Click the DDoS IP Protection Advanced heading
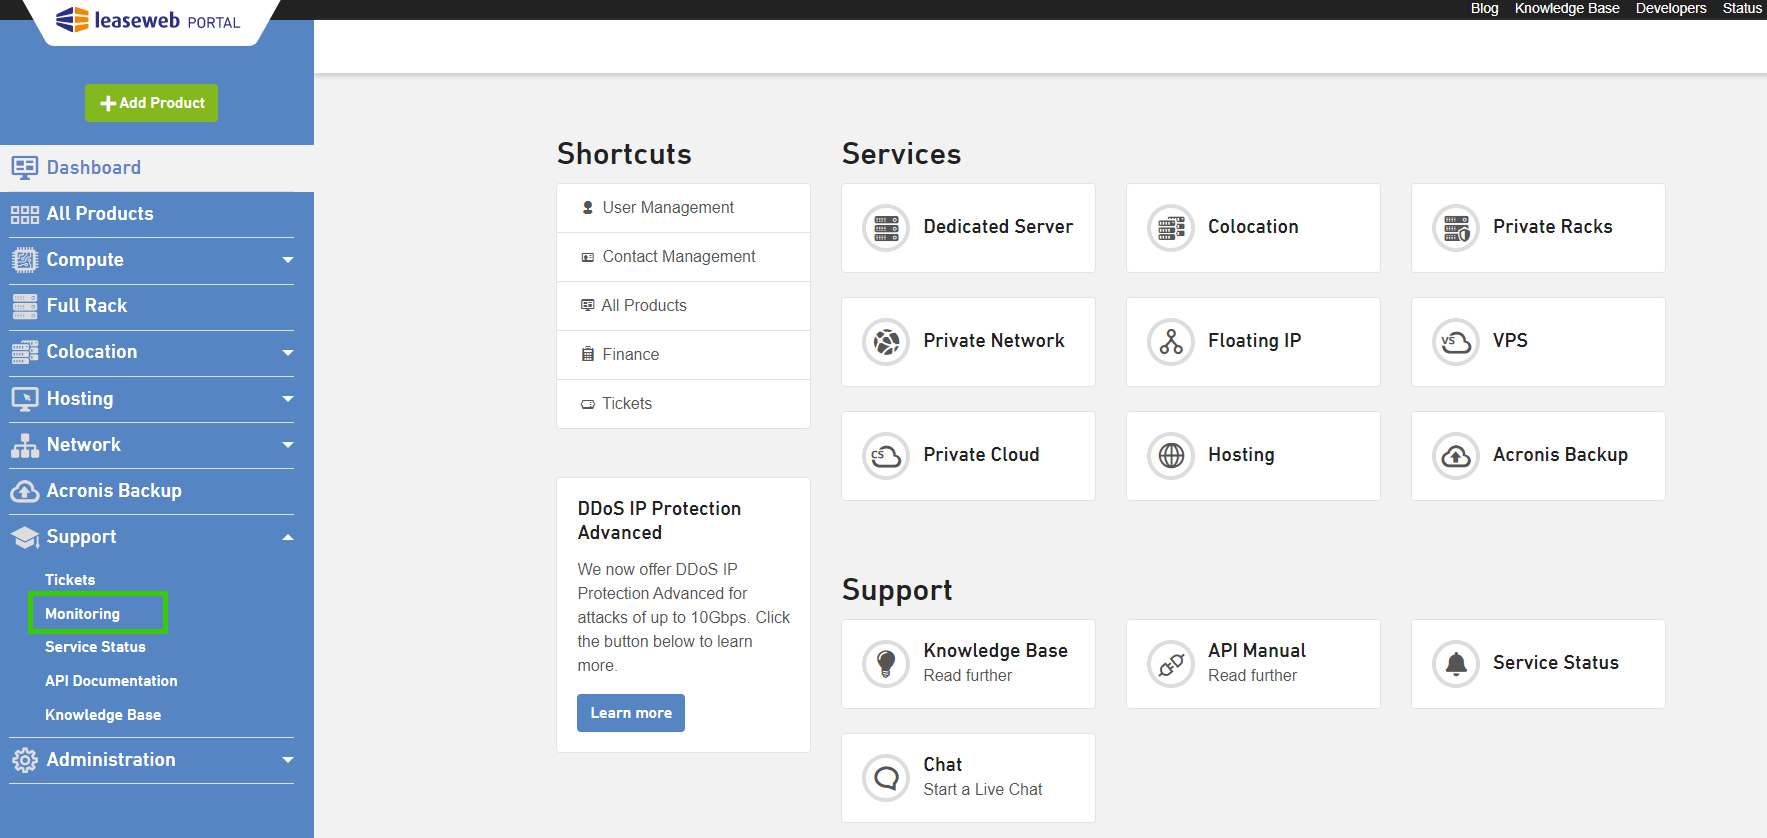 [x=659, y=521]
